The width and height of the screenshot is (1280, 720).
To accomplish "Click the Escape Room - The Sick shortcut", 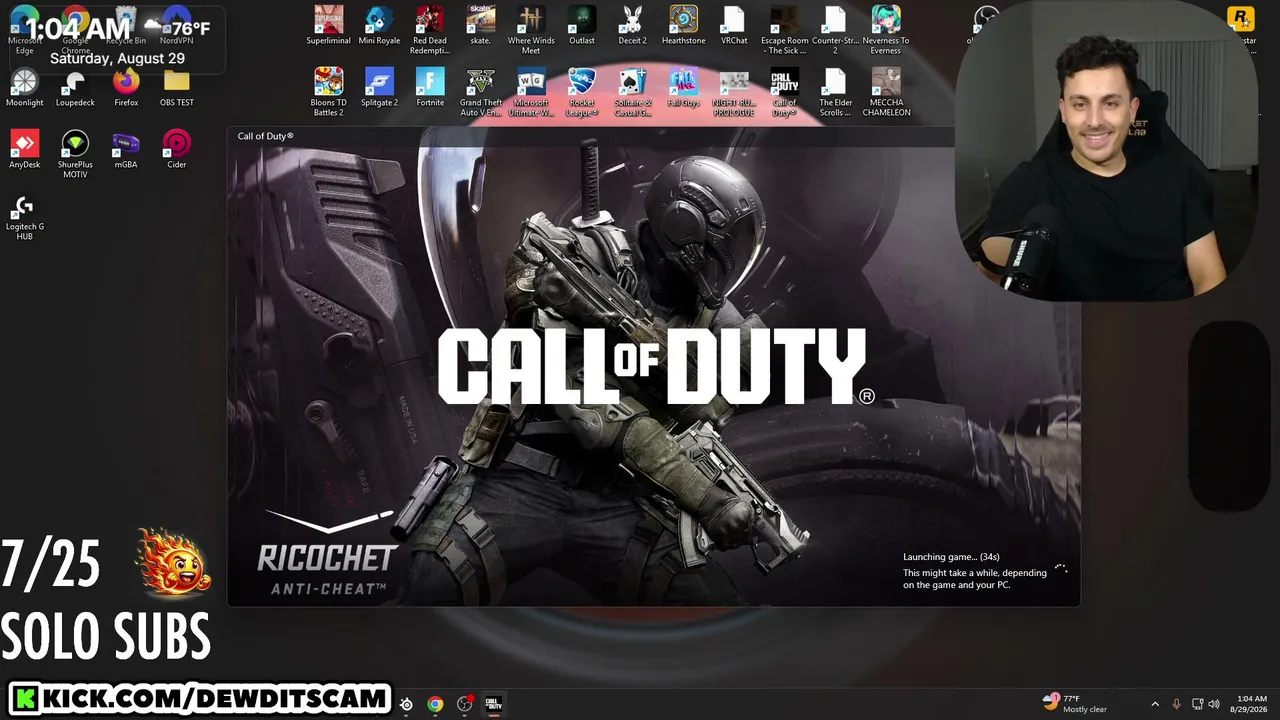I will tap(784, 30).
